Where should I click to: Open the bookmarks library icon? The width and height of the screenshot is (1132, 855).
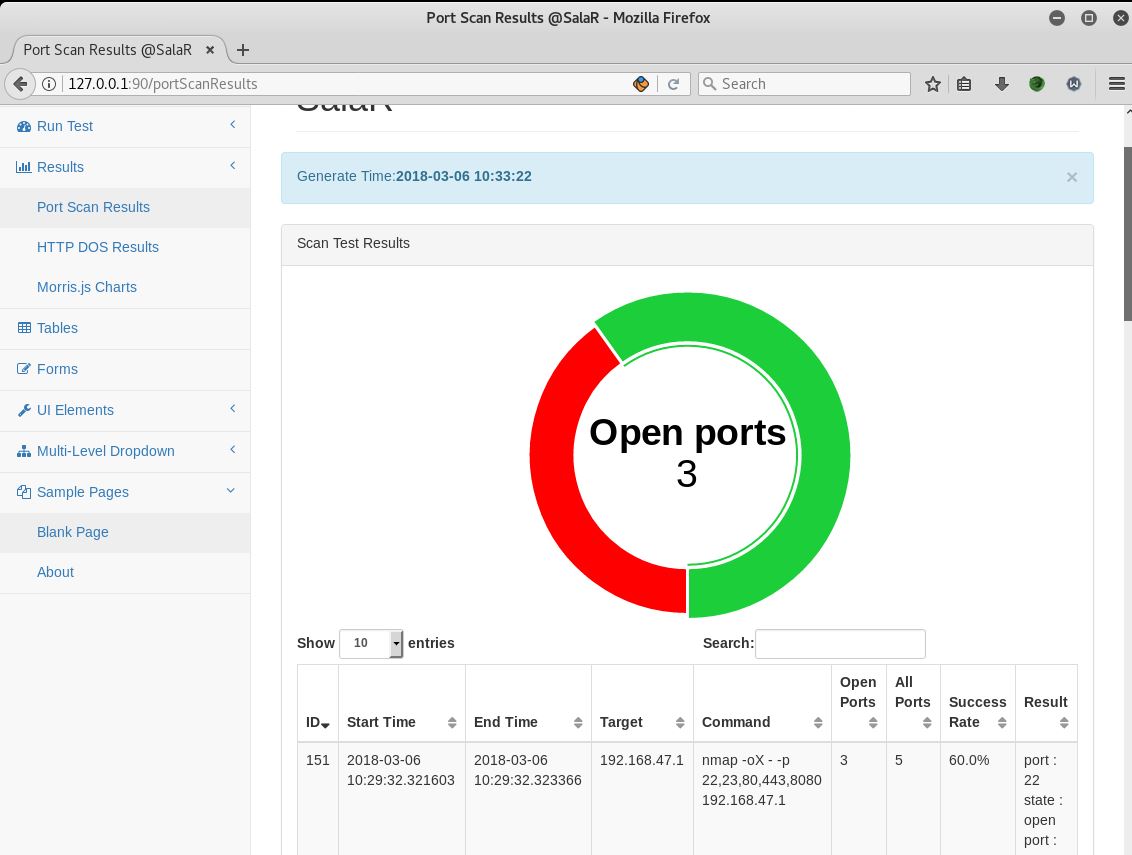coord(964,84)
